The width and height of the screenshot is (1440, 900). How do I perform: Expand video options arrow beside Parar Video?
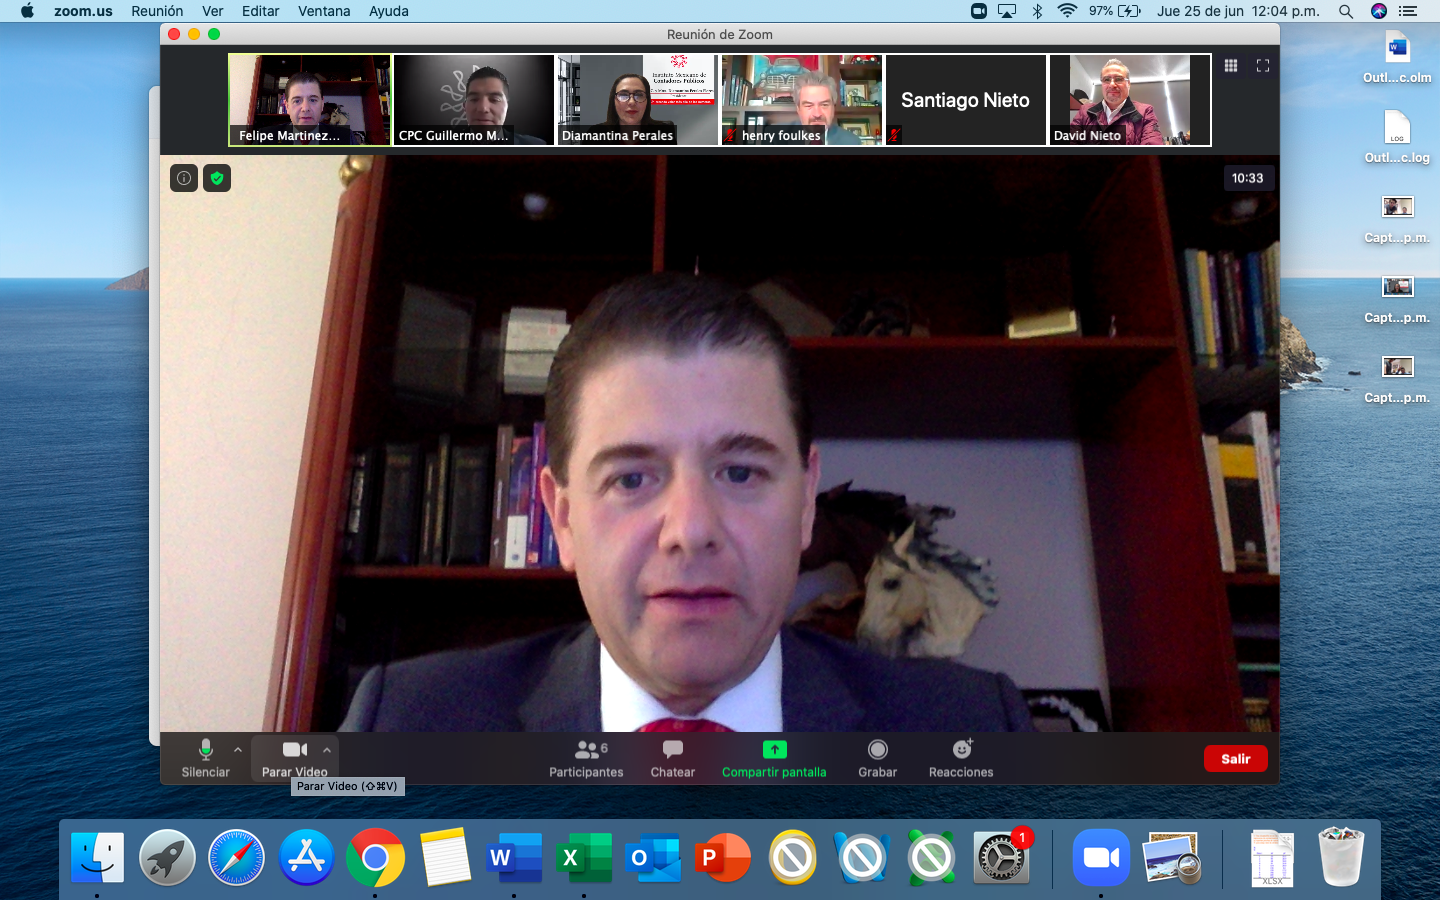[327, 749]
